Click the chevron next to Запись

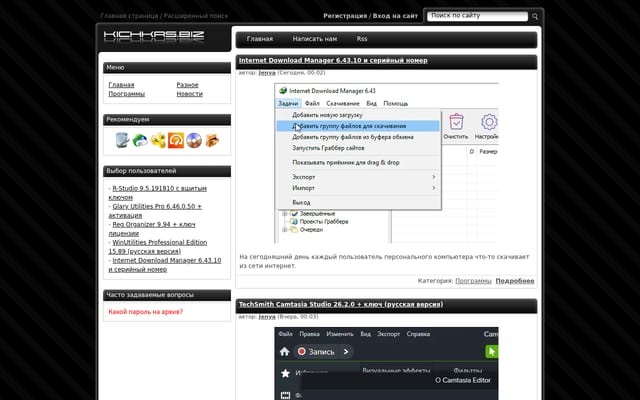tap(346, 351)
